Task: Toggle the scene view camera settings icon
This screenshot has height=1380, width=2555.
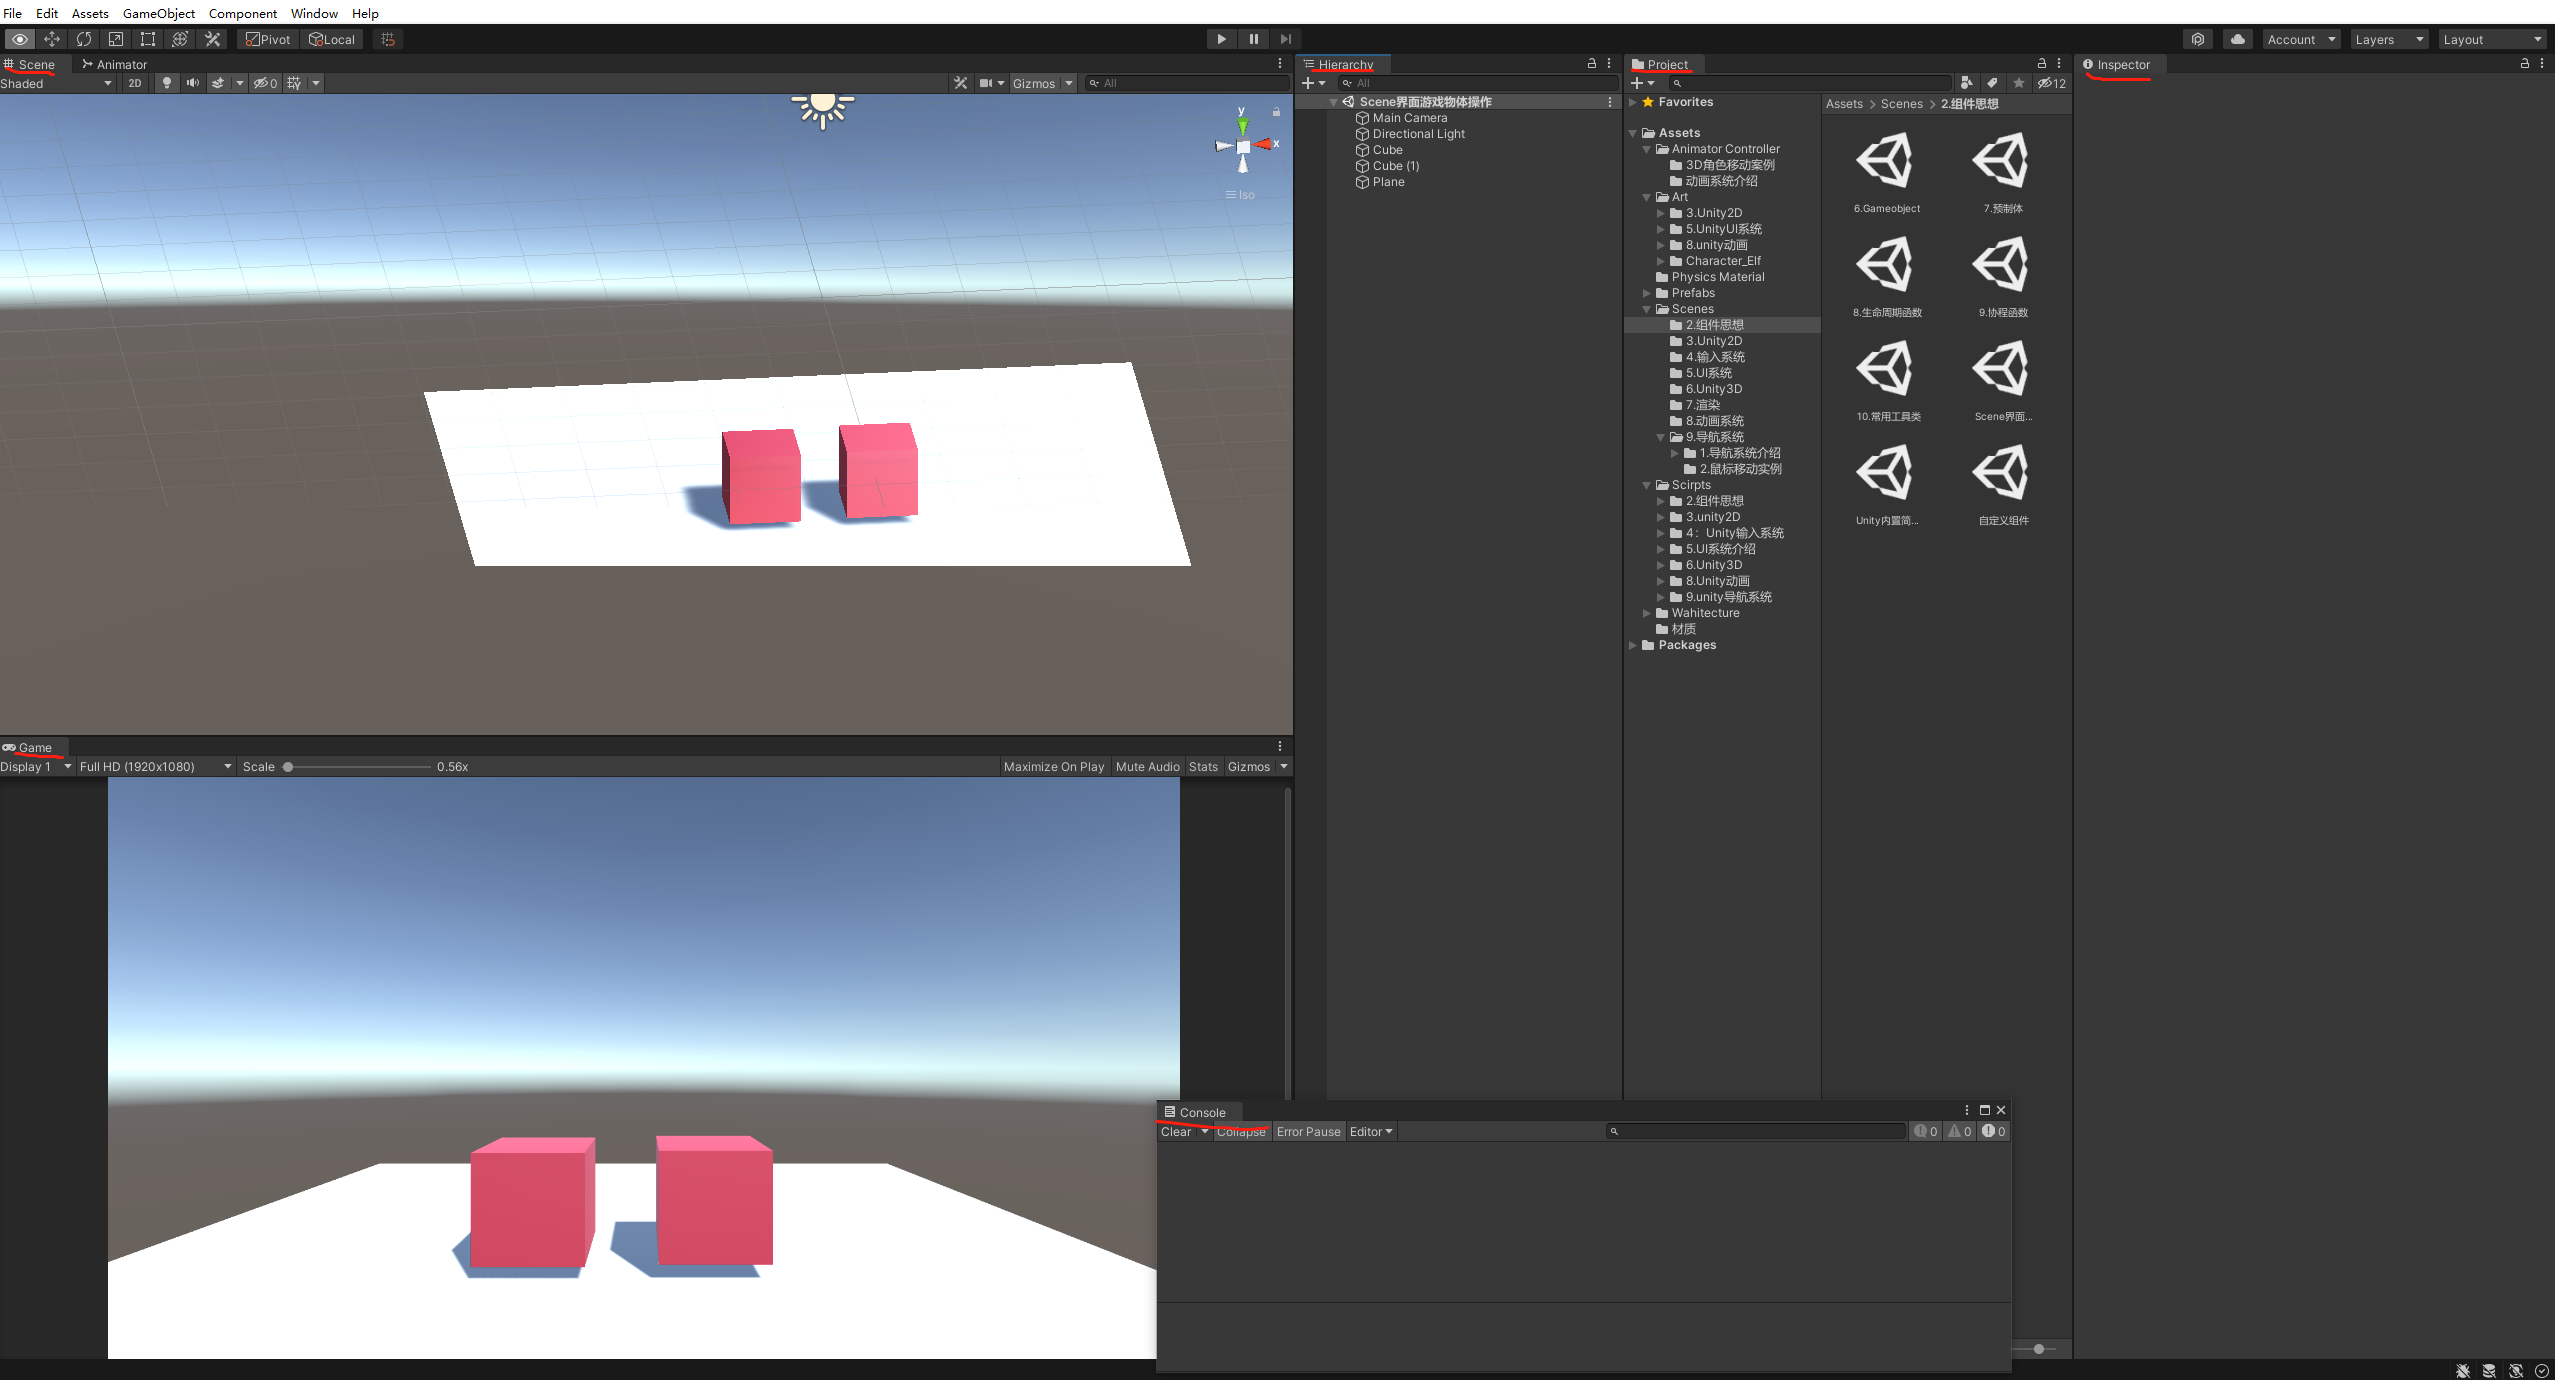Action: tap(985, 83)
